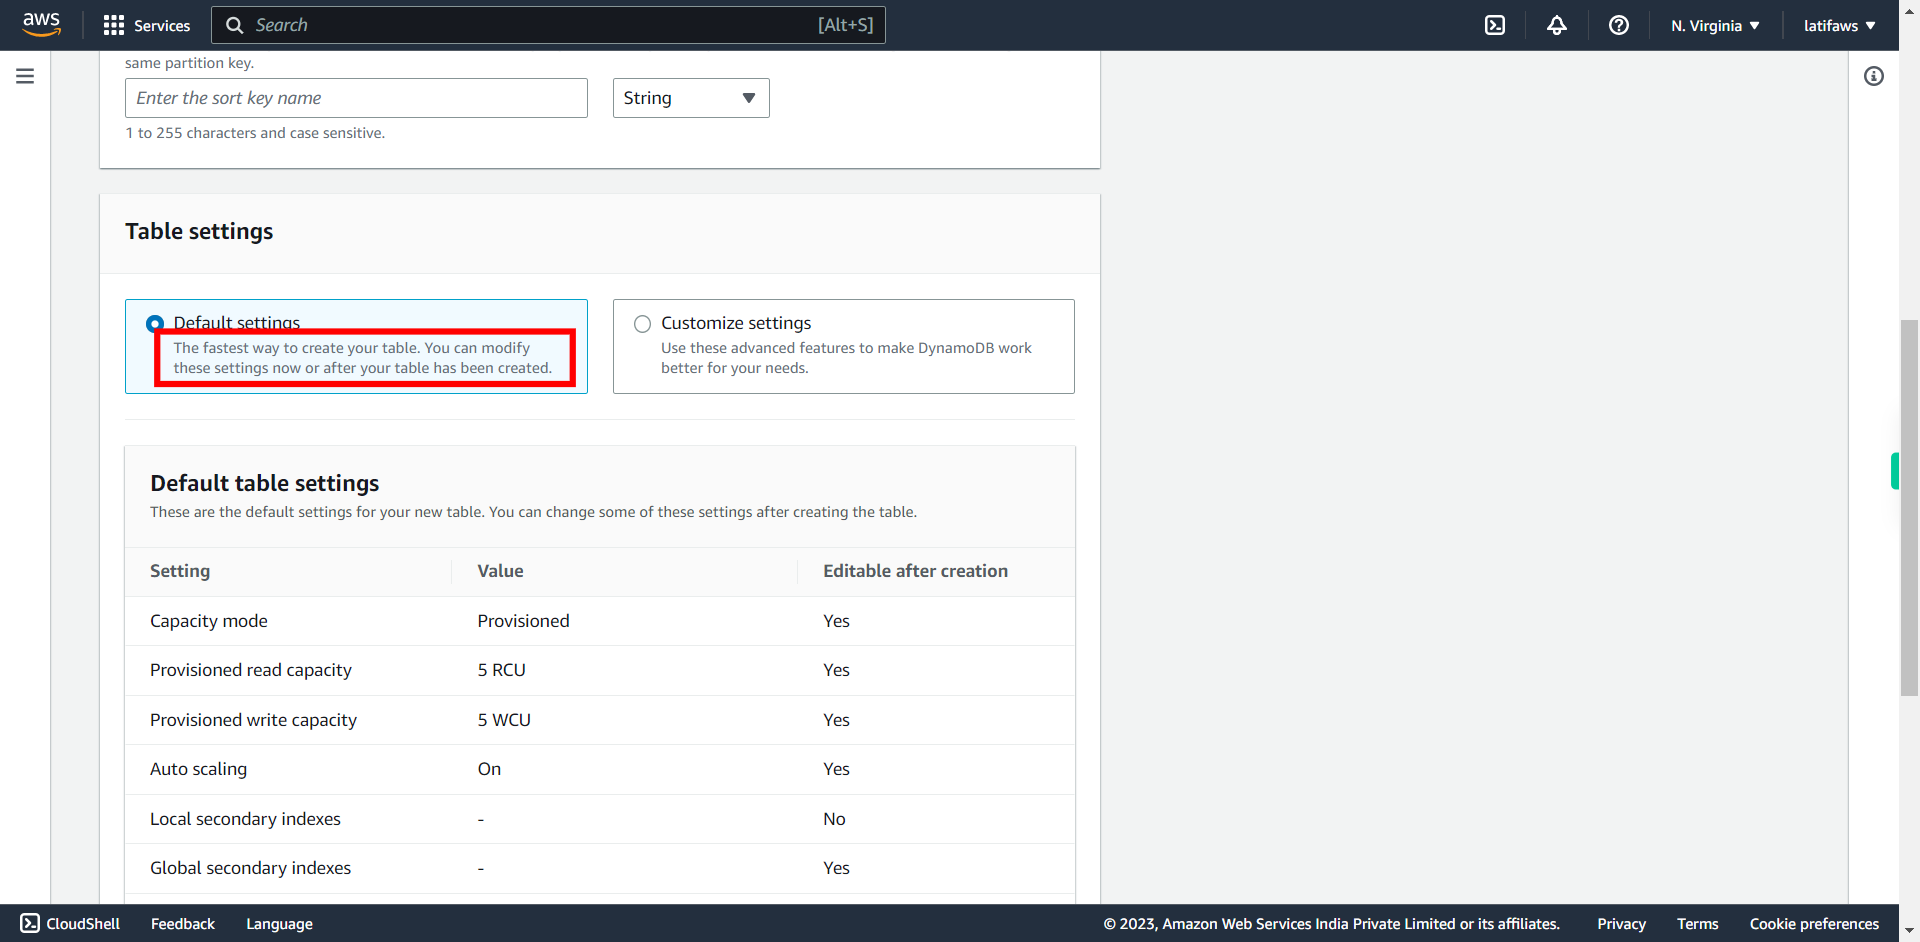Image resolution: width=1920 pixels, height=942 pixels.
Task: Open the Language selector in the footer
Action: pos(279,923)
